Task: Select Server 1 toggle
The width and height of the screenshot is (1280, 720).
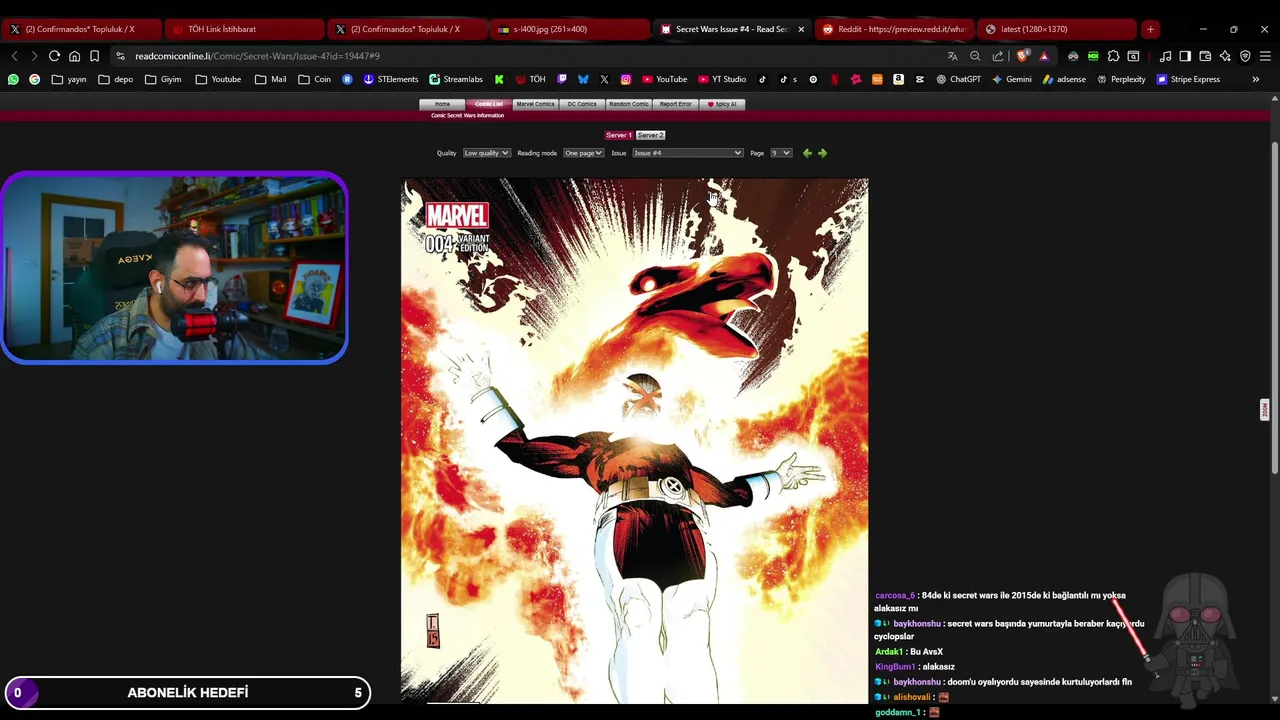Action: pyautogui.click(x=619, y=135)
